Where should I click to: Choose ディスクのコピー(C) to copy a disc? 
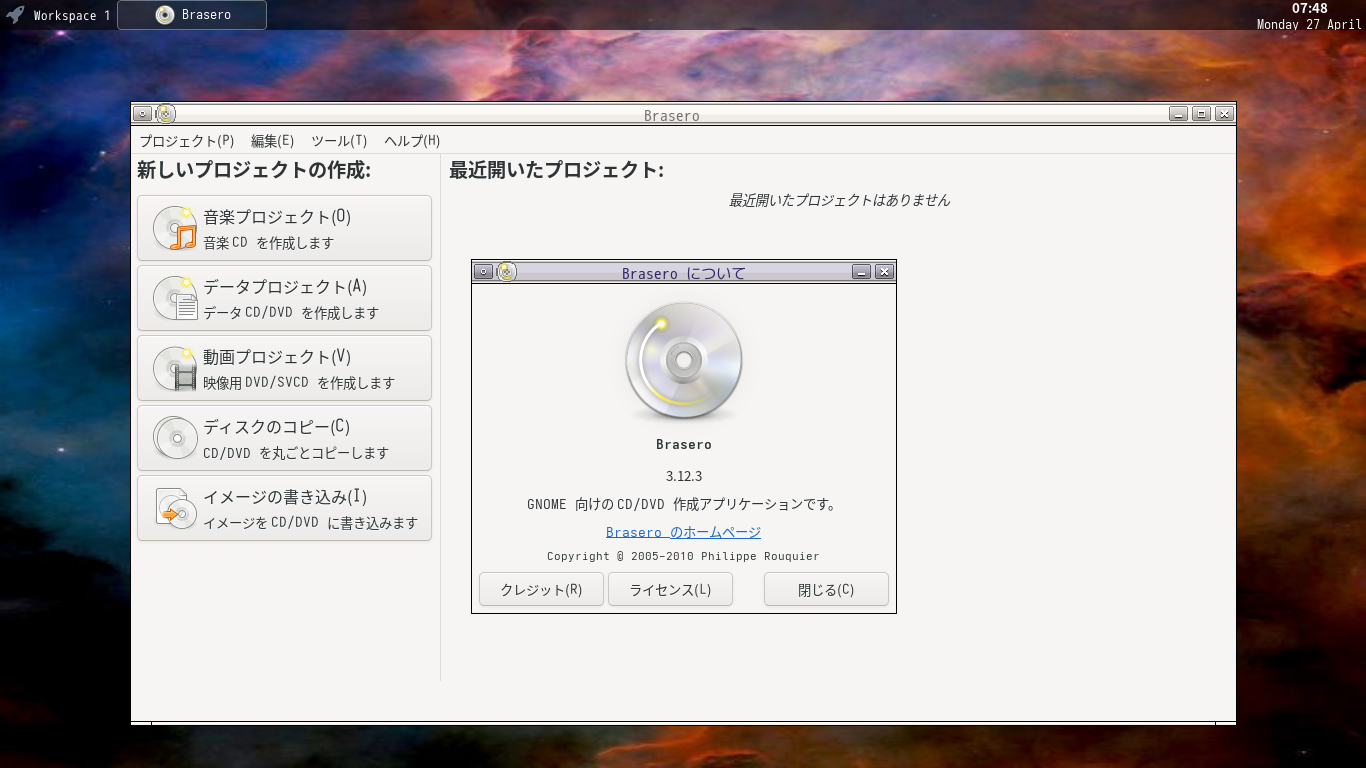pyautogui.click(x=284, y=438)
